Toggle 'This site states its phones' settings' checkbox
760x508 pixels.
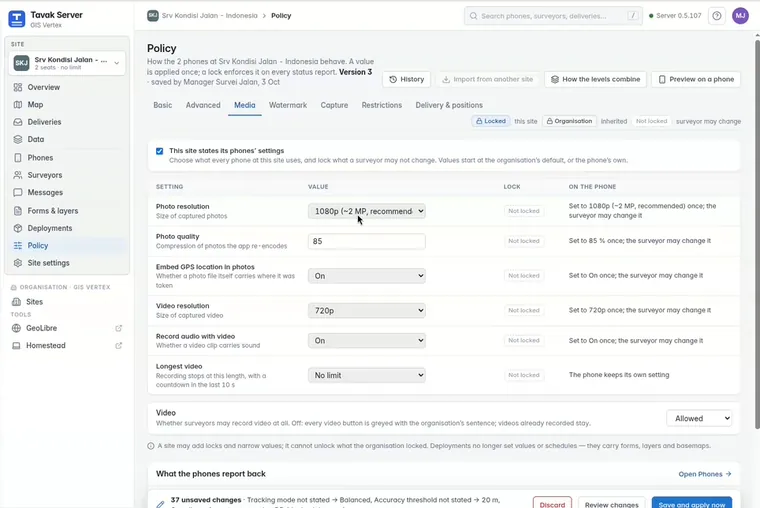click(159, 151)
